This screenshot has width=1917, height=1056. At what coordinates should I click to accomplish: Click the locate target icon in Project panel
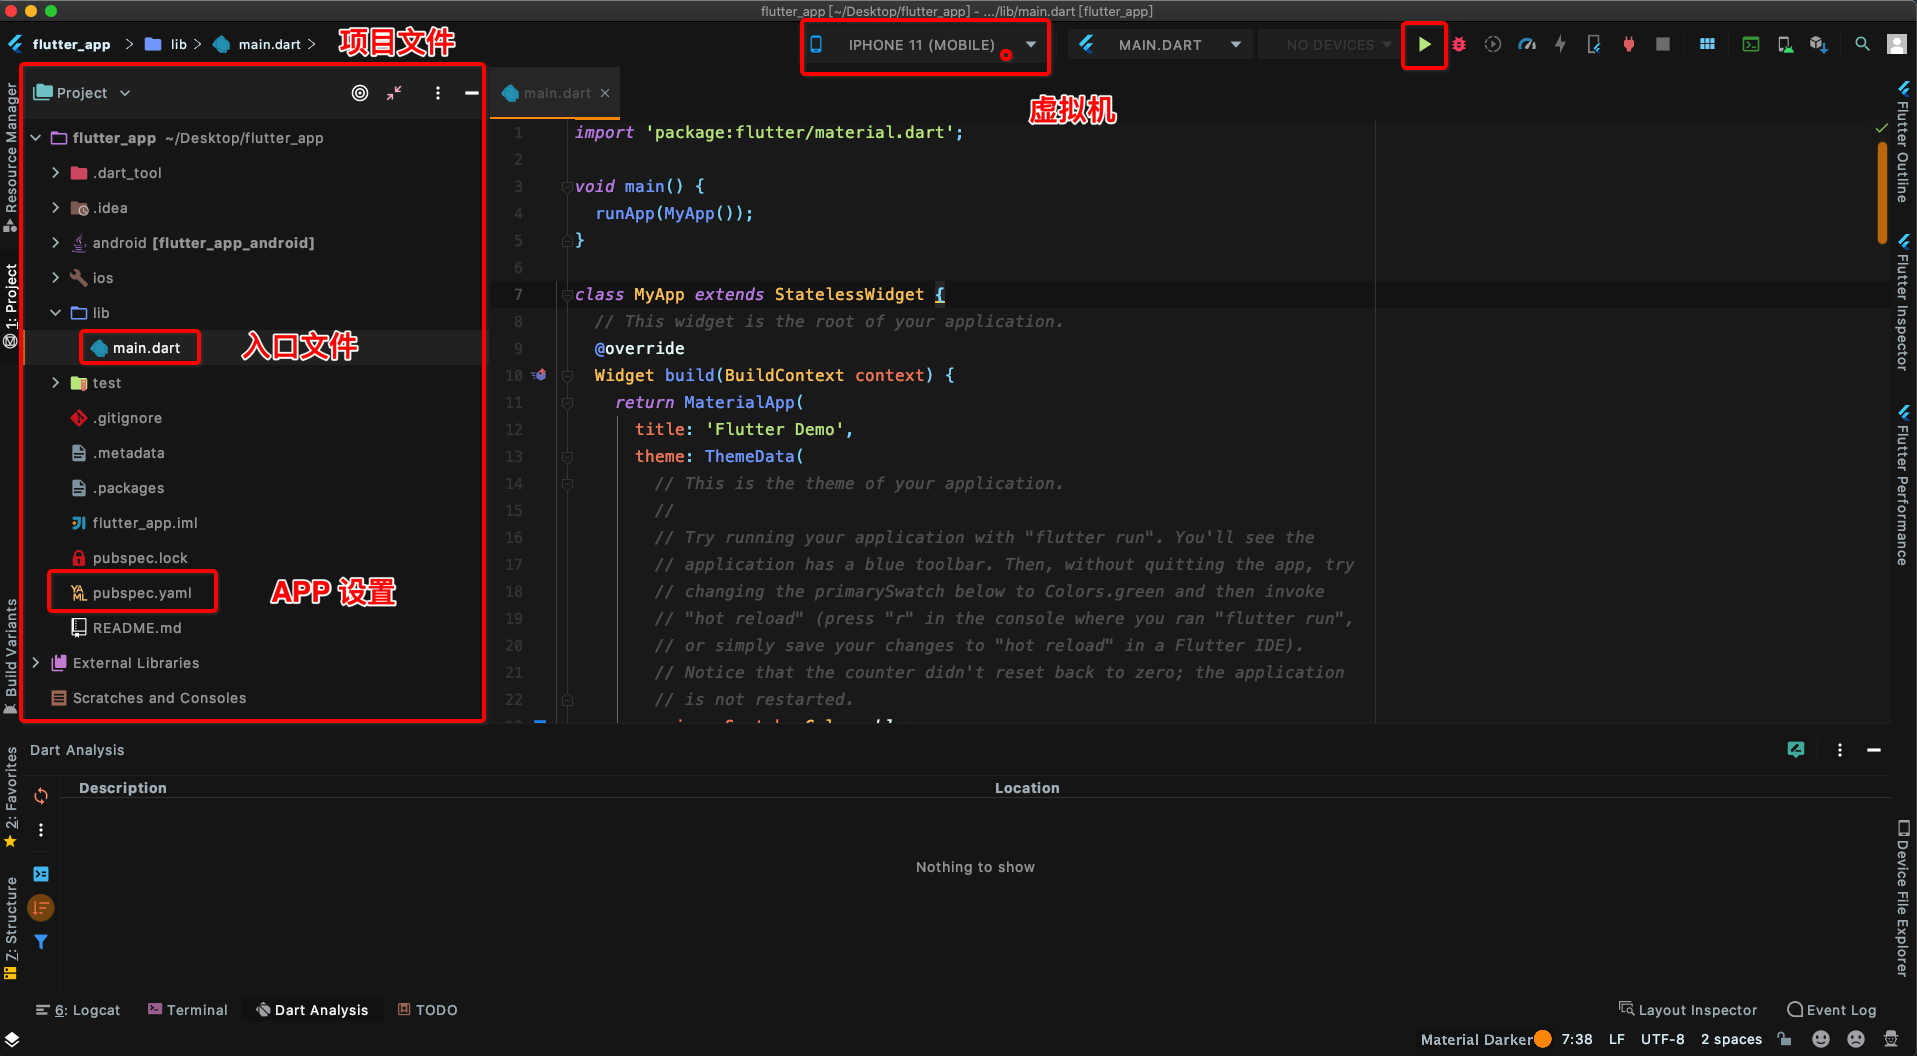[x=360, y=93]
